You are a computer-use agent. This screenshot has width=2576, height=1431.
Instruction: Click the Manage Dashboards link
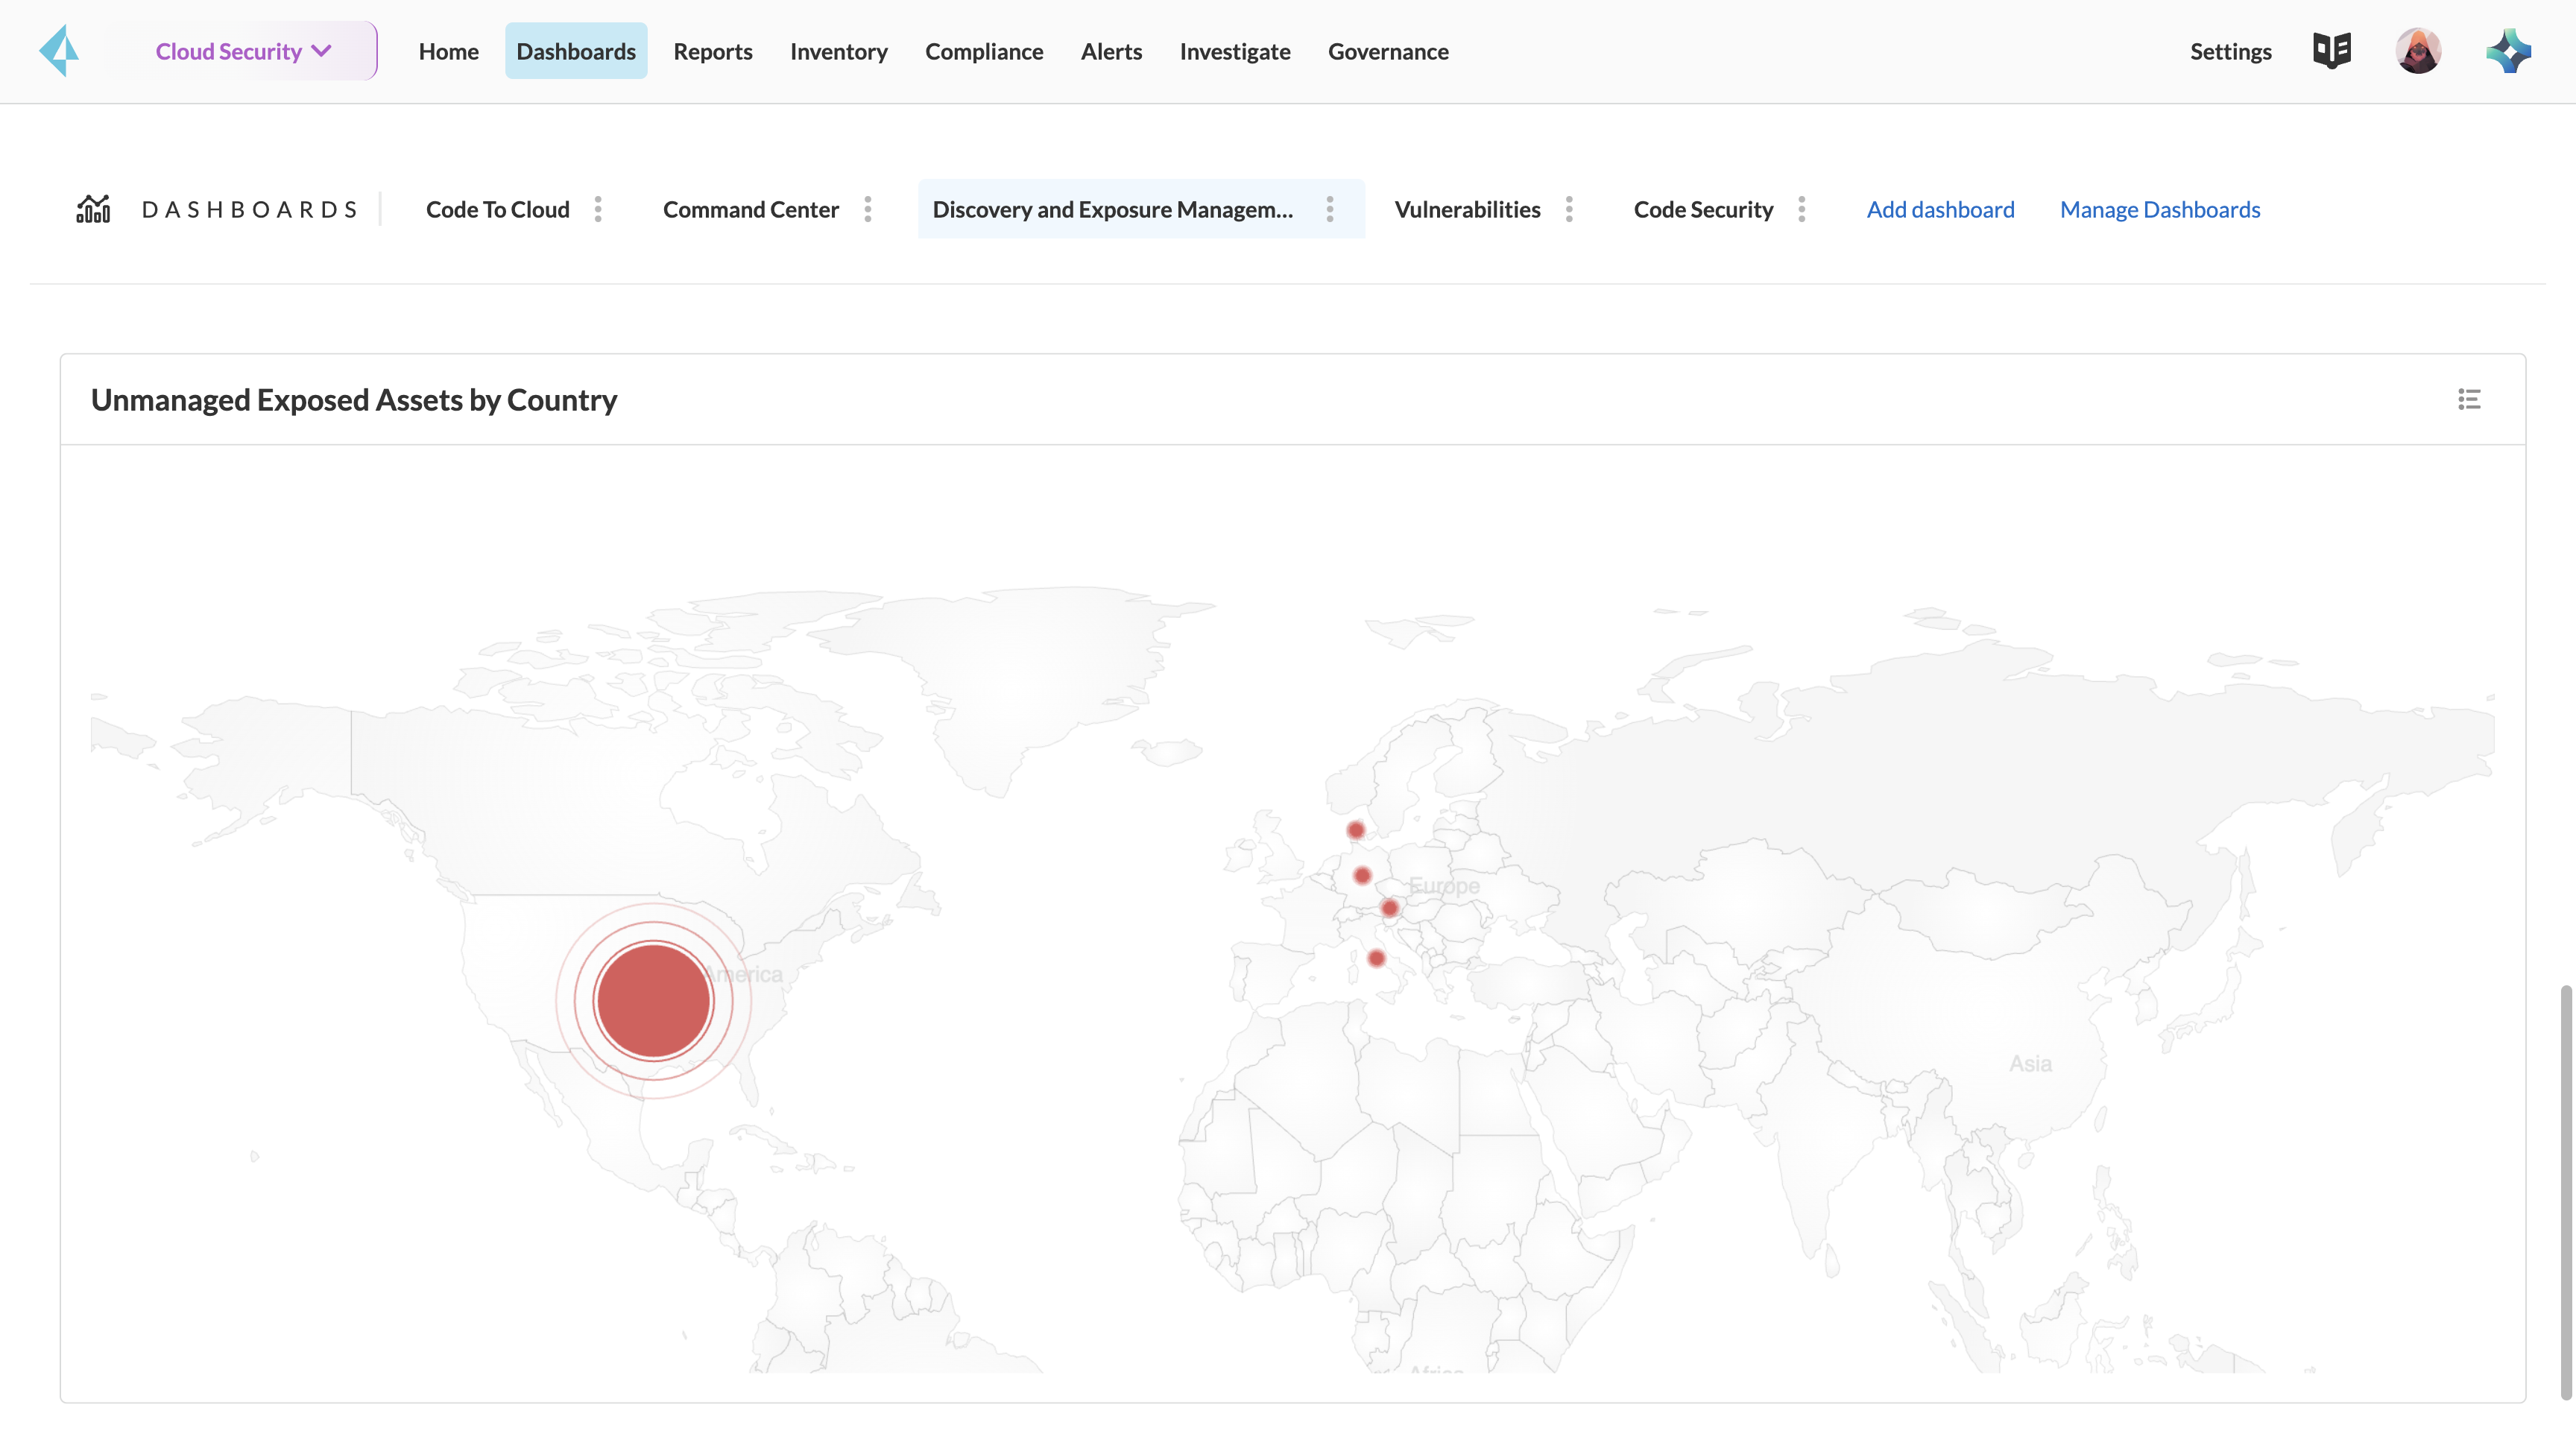(2159, 209)
